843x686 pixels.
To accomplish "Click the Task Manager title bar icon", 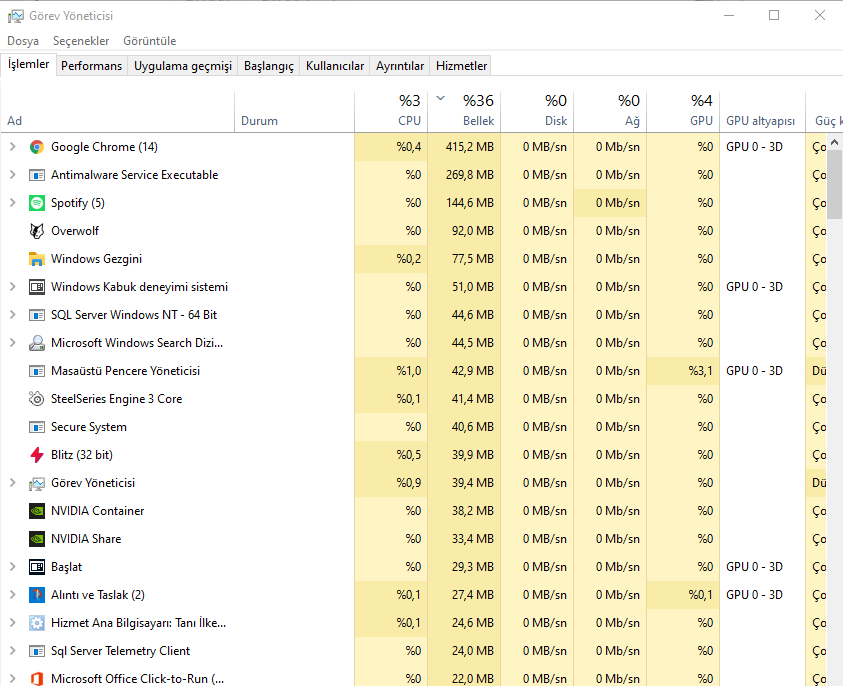I will pos(16,16).
